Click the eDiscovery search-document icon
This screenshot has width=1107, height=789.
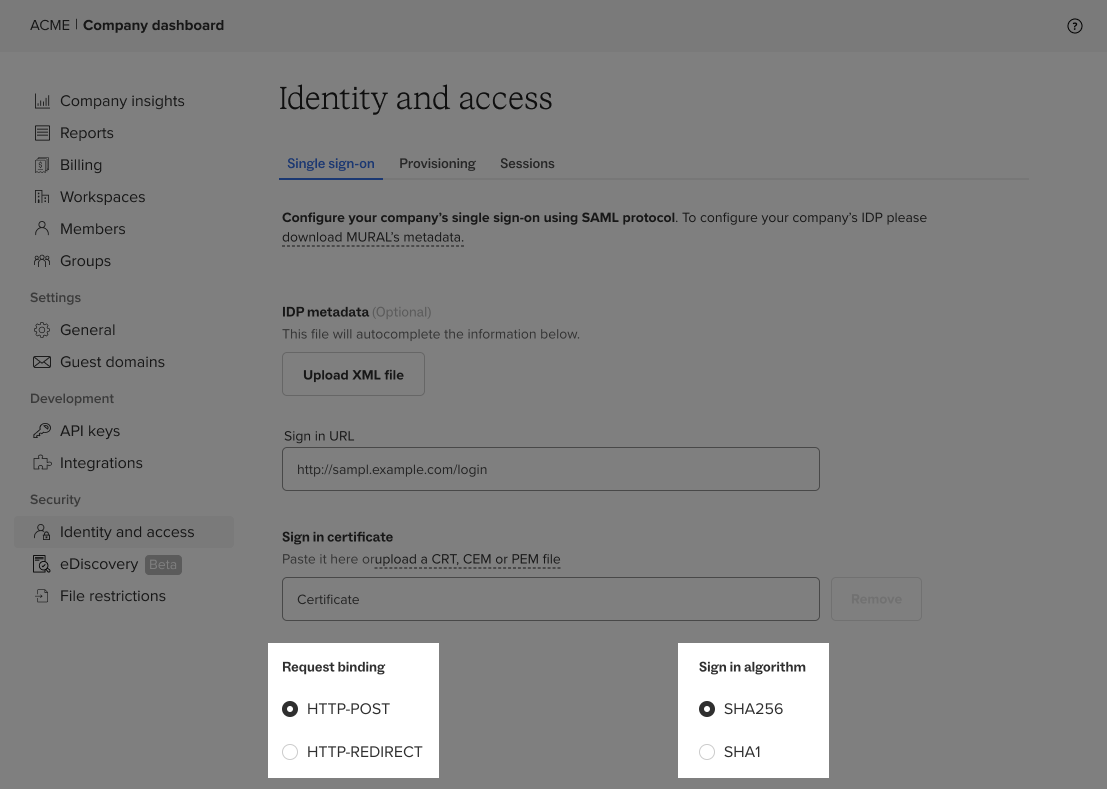(x=42, y=564)
